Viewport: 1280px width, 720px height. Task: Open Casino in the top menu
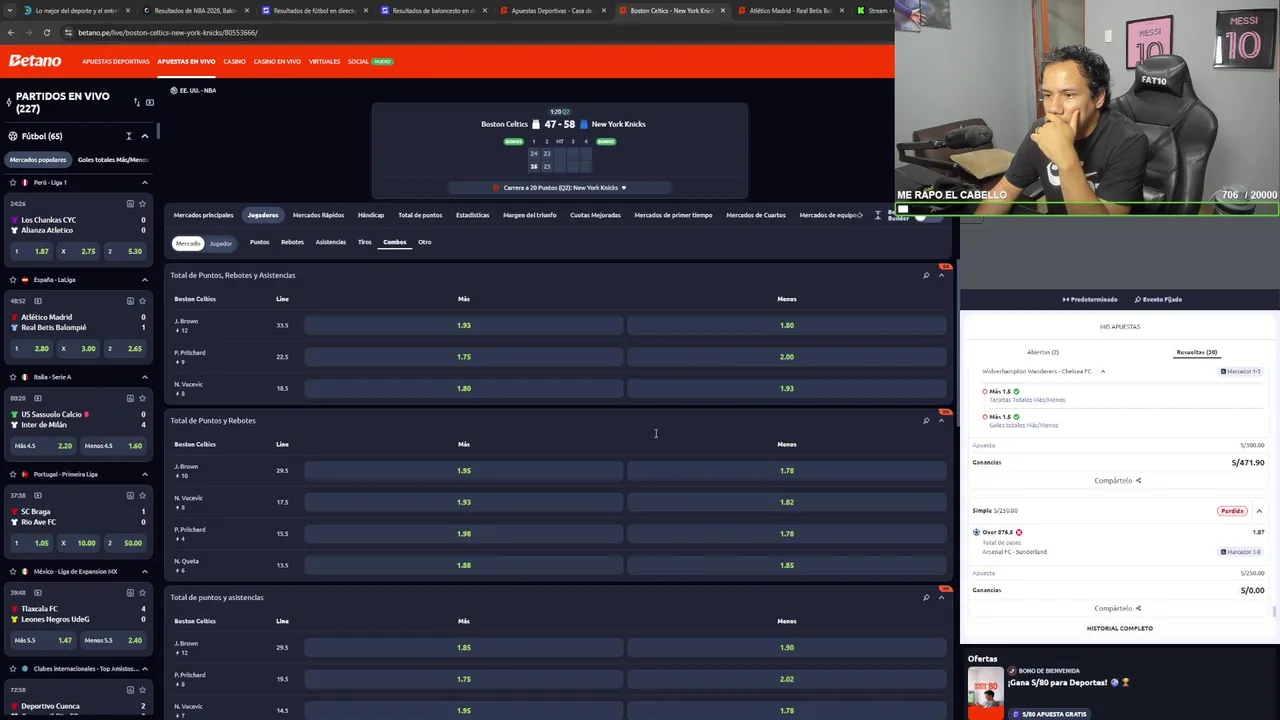click(x=234, y=61)
